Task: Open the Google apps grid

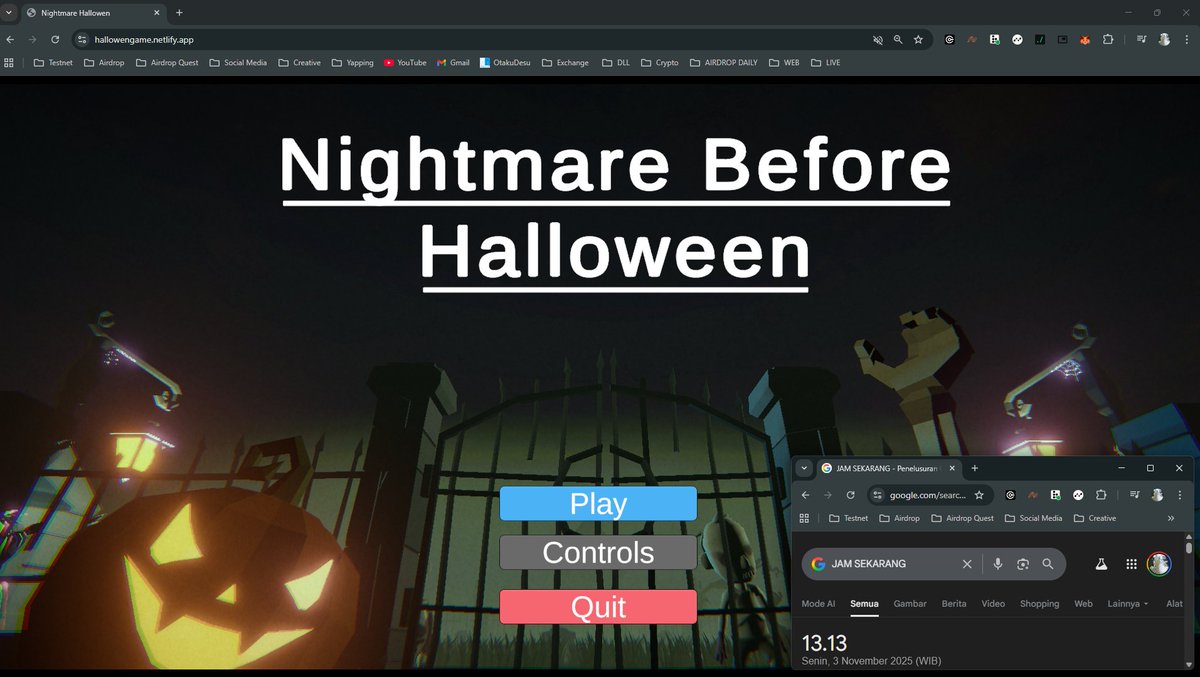Action: (1131, 564)
